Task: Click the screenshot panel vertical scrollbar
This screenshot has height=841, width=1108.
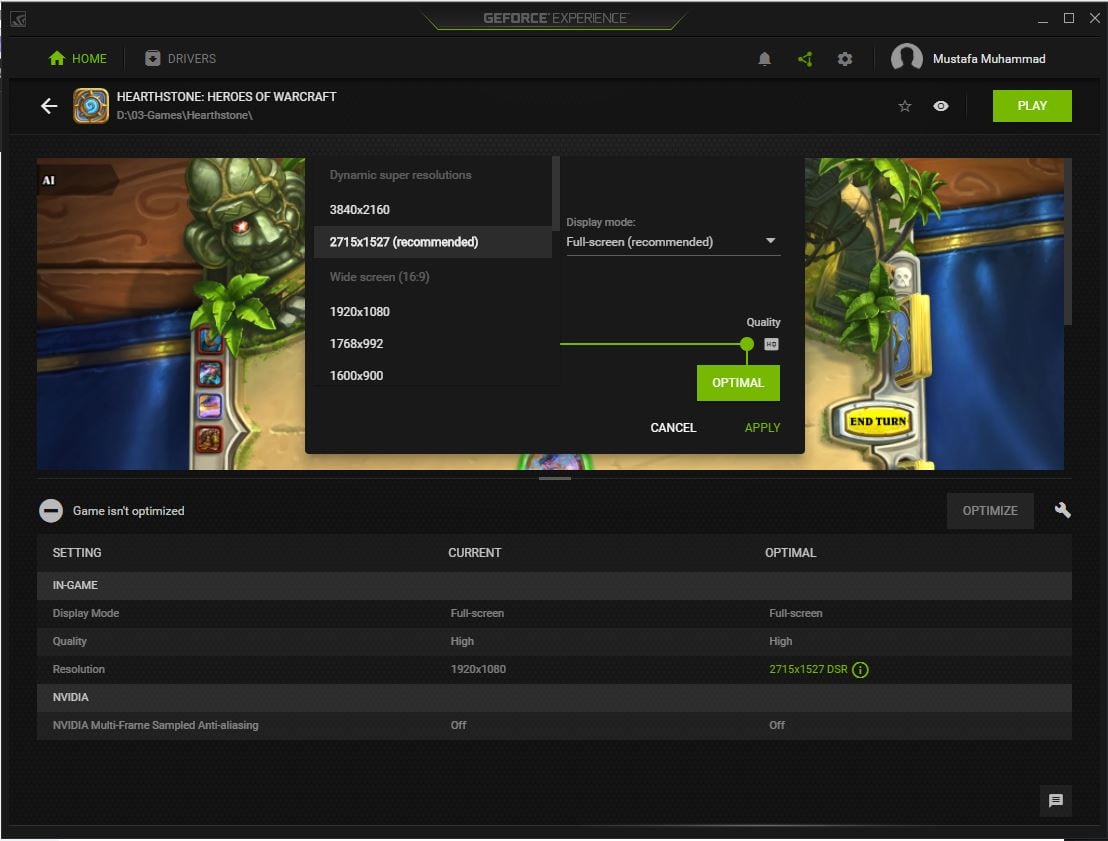Action: pos(1068,241)
